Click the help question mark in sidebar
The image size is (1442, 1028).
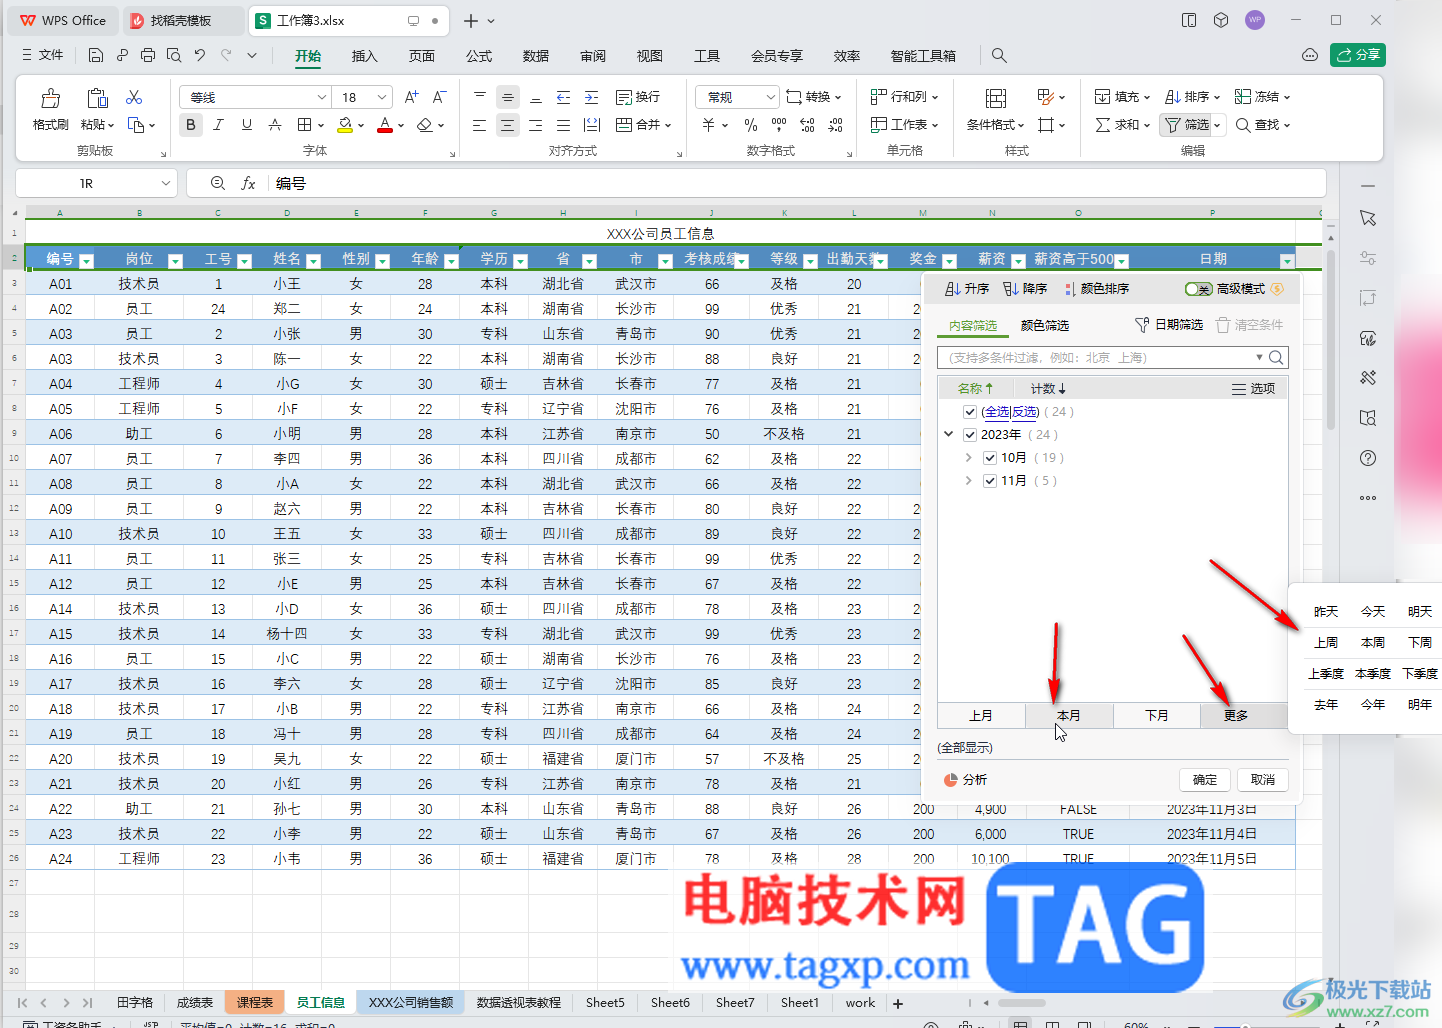pos(1368,458)
